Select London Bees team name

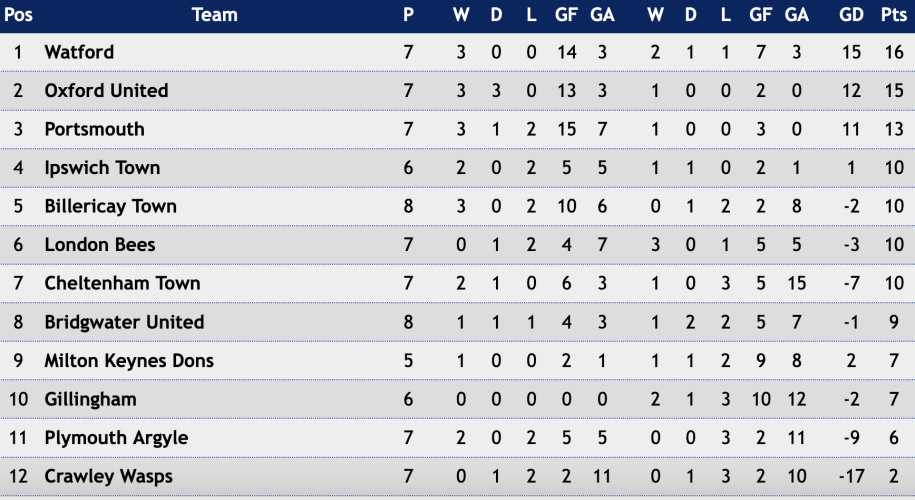point(100,244)
